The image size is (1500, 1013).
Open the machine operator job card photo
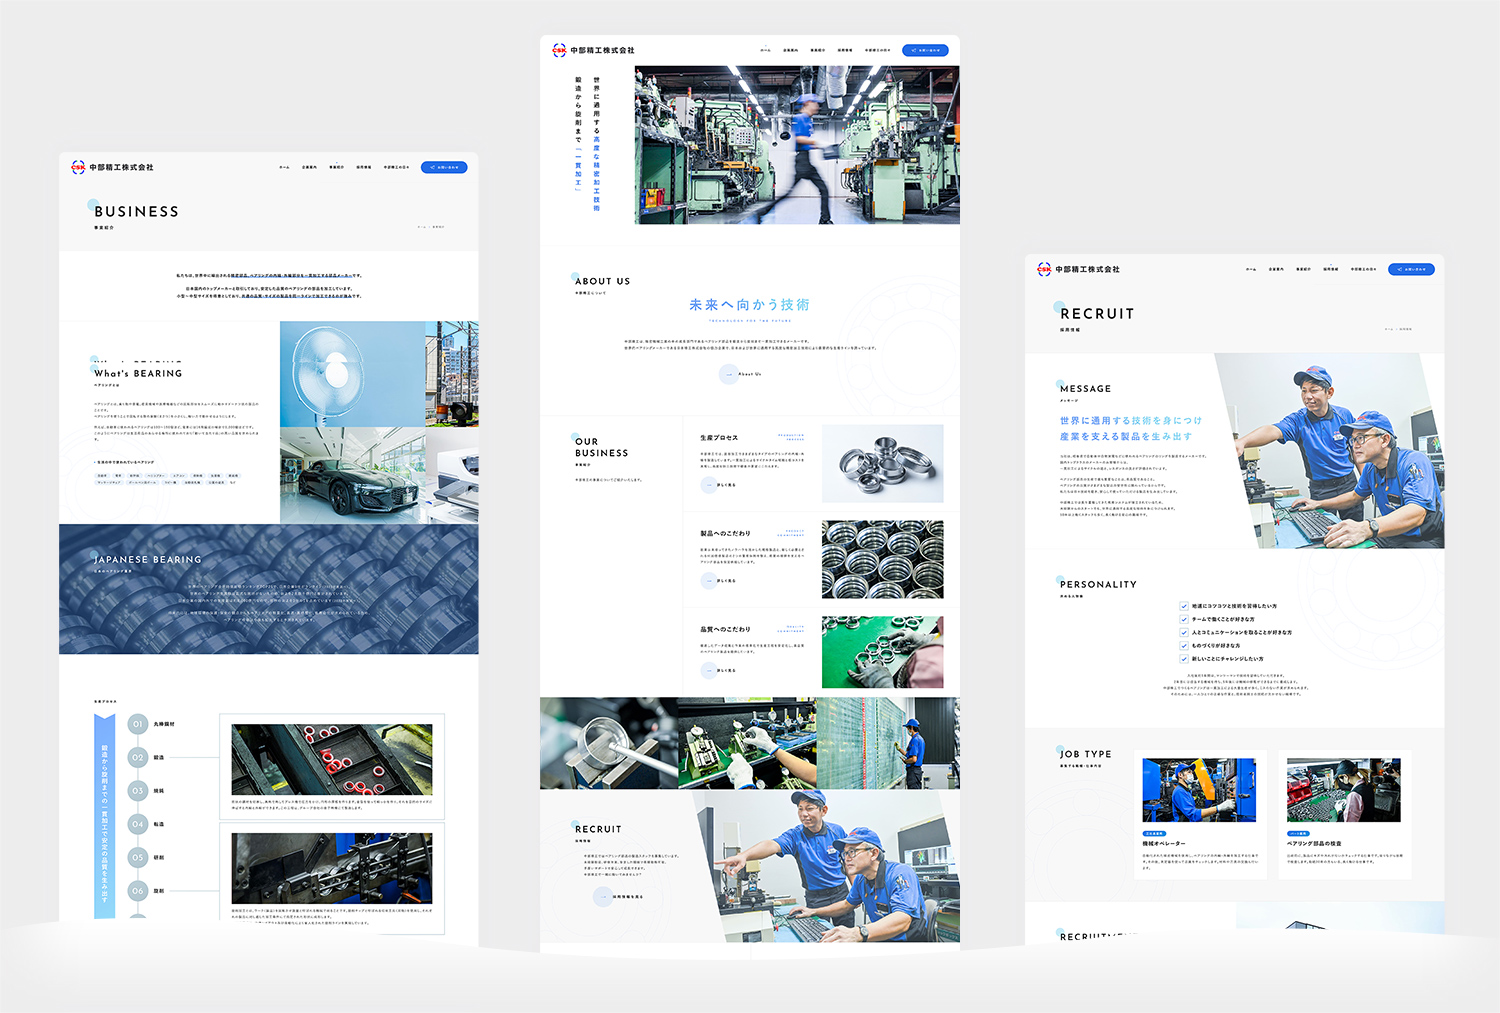point(1199,790)
